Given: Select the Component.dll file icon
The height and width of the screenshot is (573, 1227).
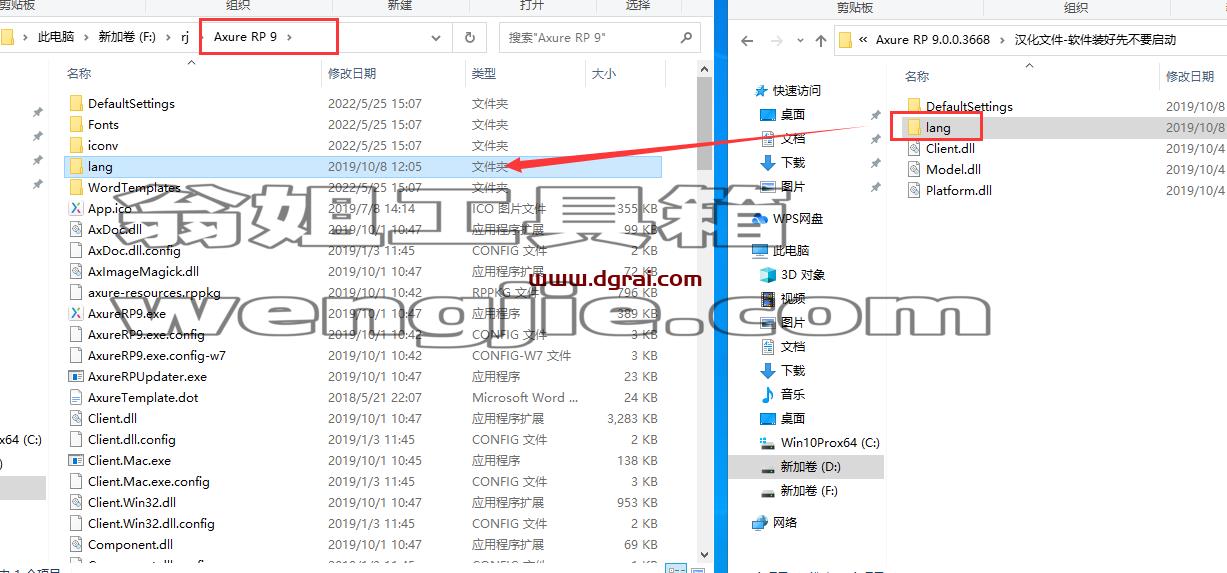Looking at the screenshot, I should pyautogui.click(x=76, y=544).
